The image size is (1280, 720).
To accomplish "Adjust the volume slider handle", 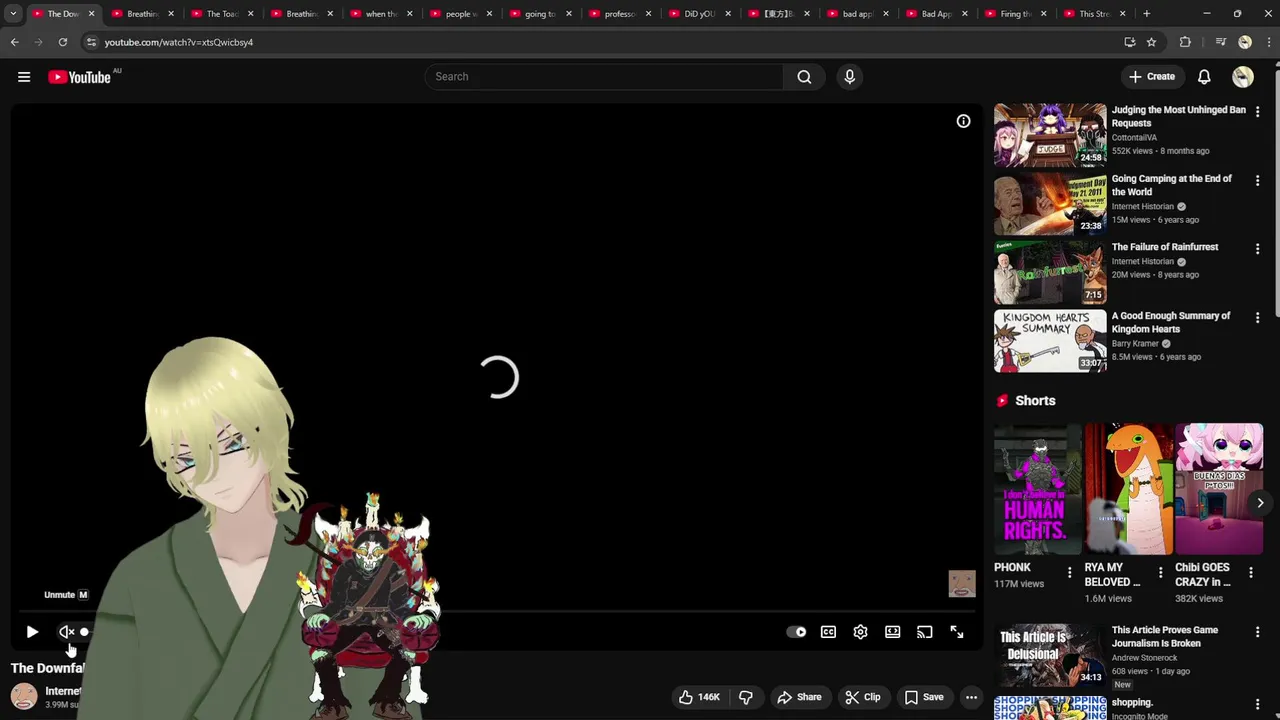I will 84,632.
